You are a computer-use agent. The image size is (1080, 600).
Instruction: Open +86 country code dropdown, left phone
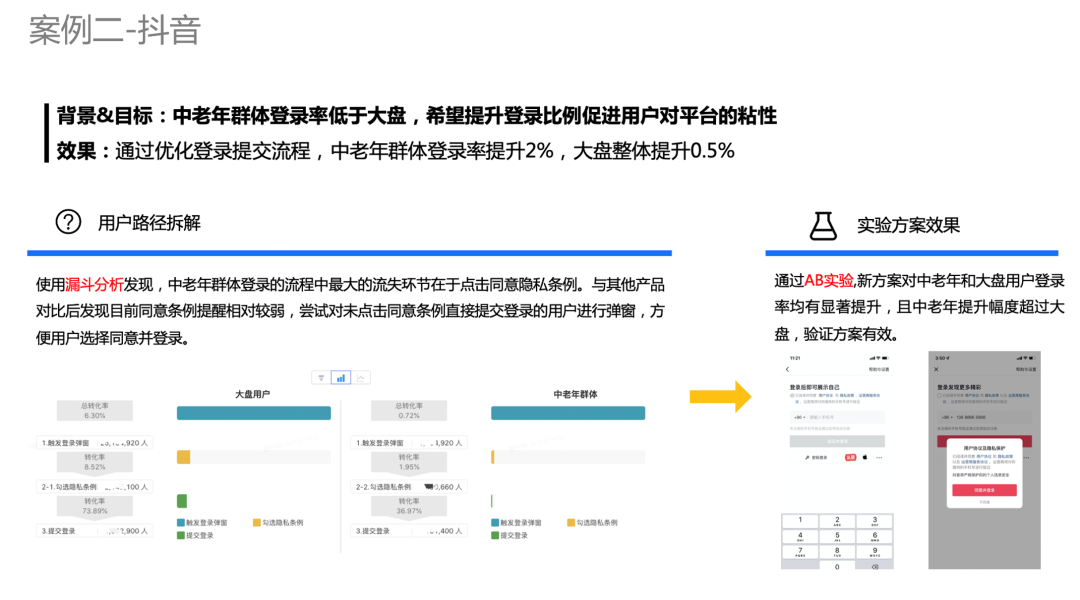tap(800, 417)
